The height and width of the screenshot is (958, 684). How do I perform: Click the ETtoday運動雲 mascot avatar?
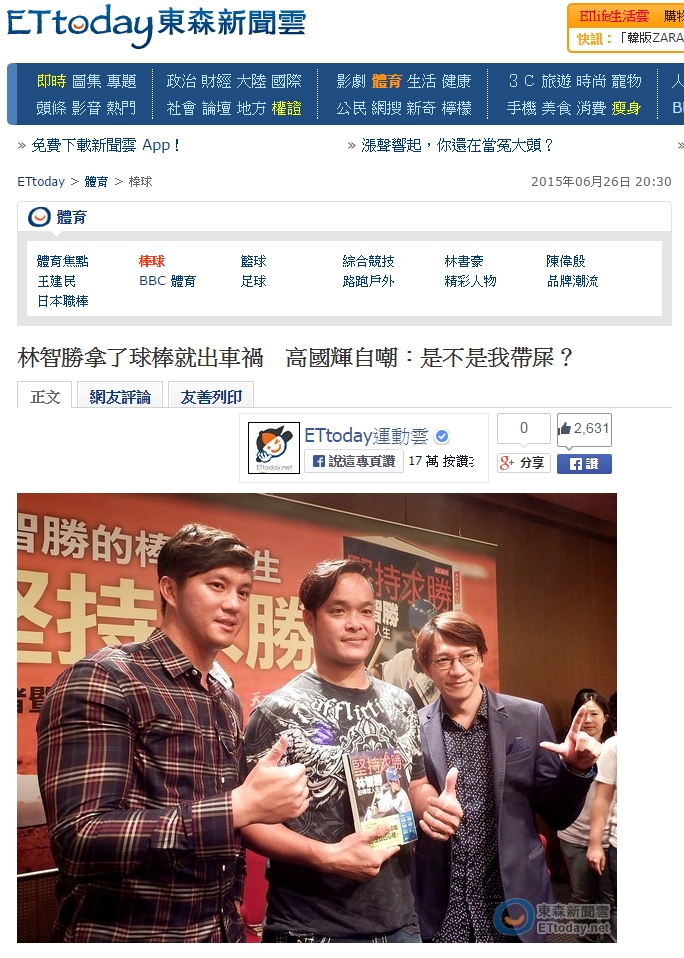coord(274,448)
